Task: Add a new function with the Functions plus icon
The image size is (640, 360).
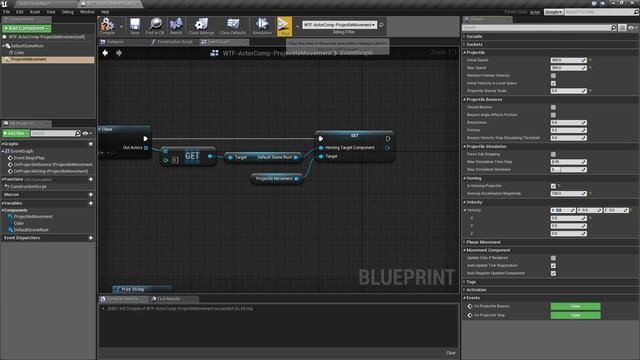Action: pos(91,179)
